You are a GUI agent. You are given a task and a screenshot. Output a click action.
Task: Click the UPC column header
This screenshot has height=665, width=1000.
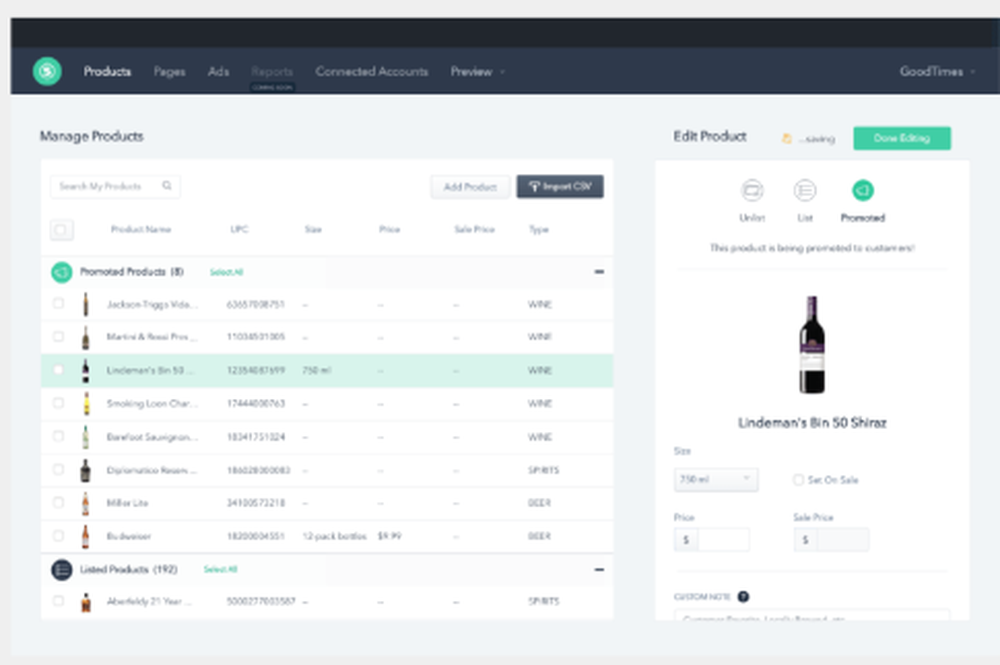point(239,230)
